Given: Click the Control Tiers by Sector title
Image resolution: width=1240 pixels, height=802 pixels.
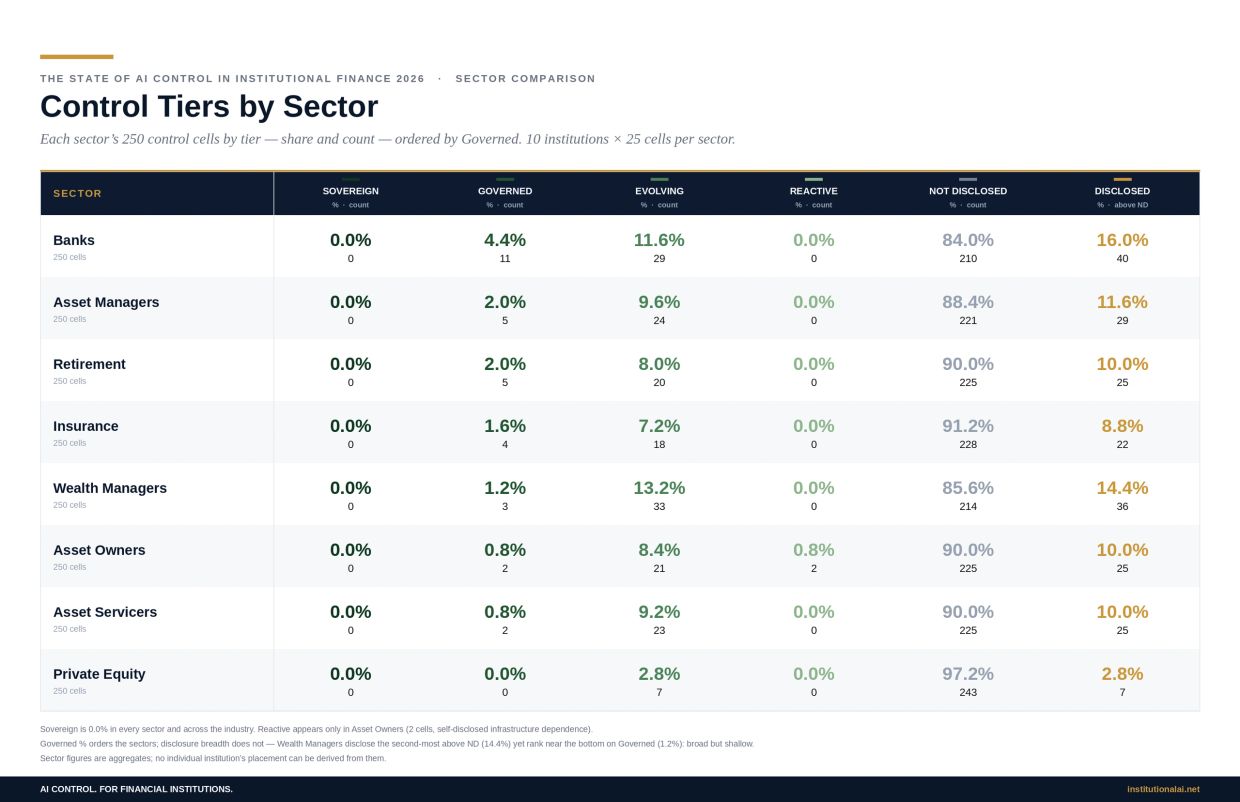Looking at the screenshot, I should [x=209, y=107].
